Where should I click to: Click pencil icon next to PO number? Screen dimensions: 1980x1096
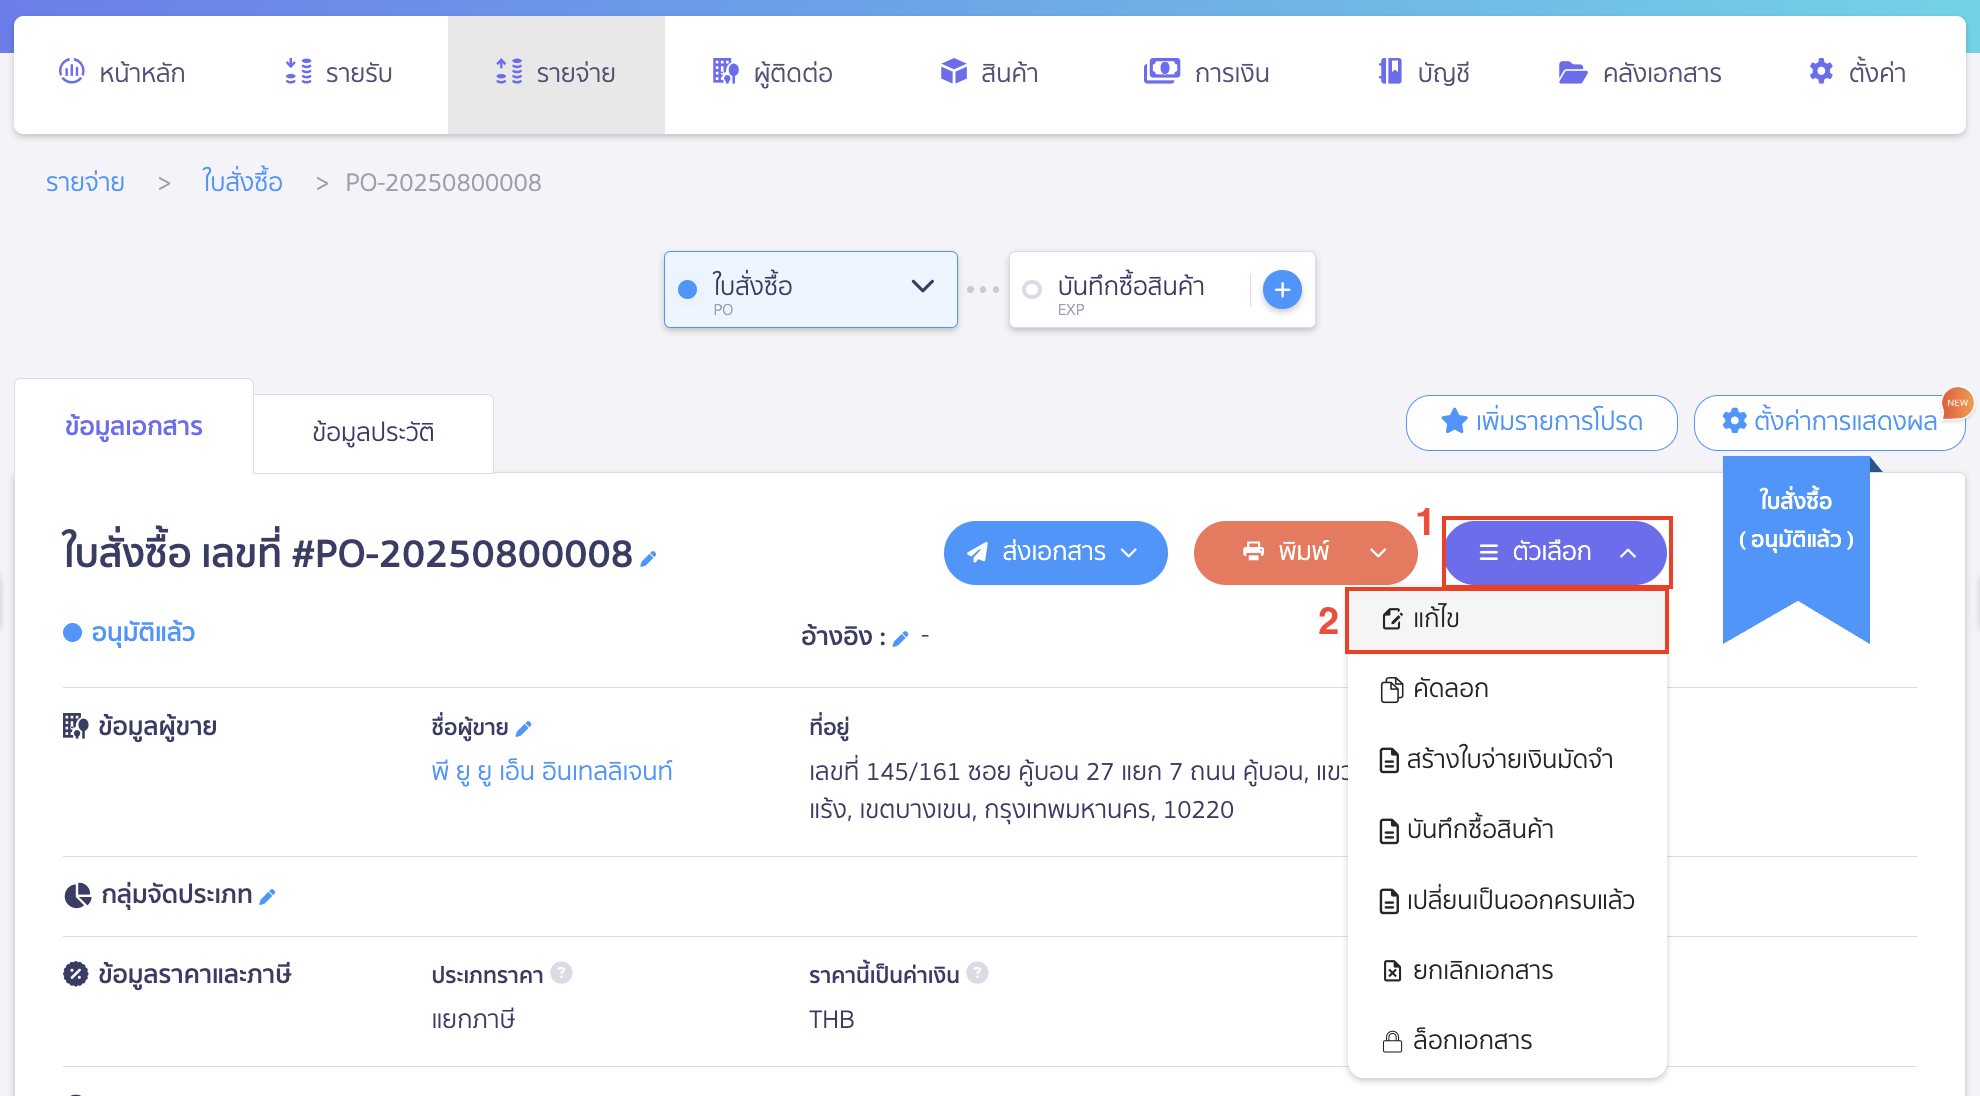pos(648,559)
